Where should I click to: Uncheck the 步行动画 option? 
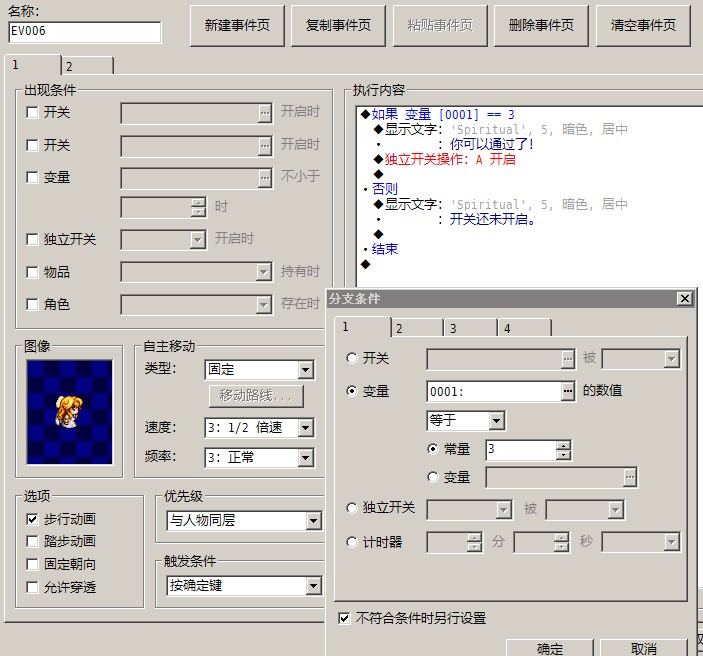pyautogui.click(x=32, y=519)
